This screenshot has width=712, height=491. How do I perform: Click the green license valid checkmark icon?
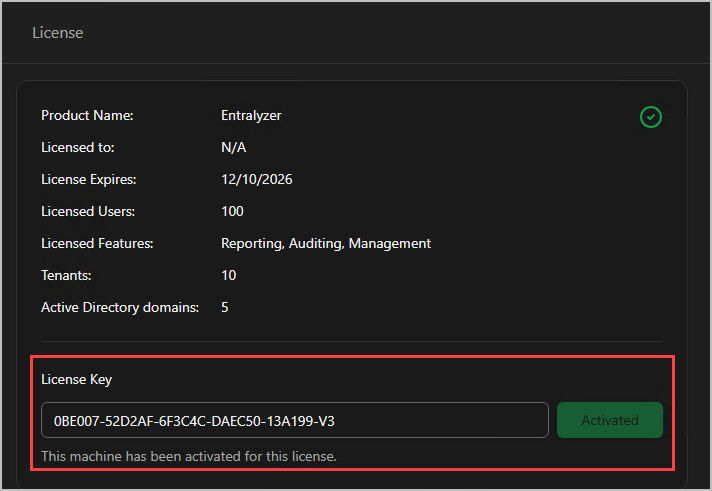[651, 117]
